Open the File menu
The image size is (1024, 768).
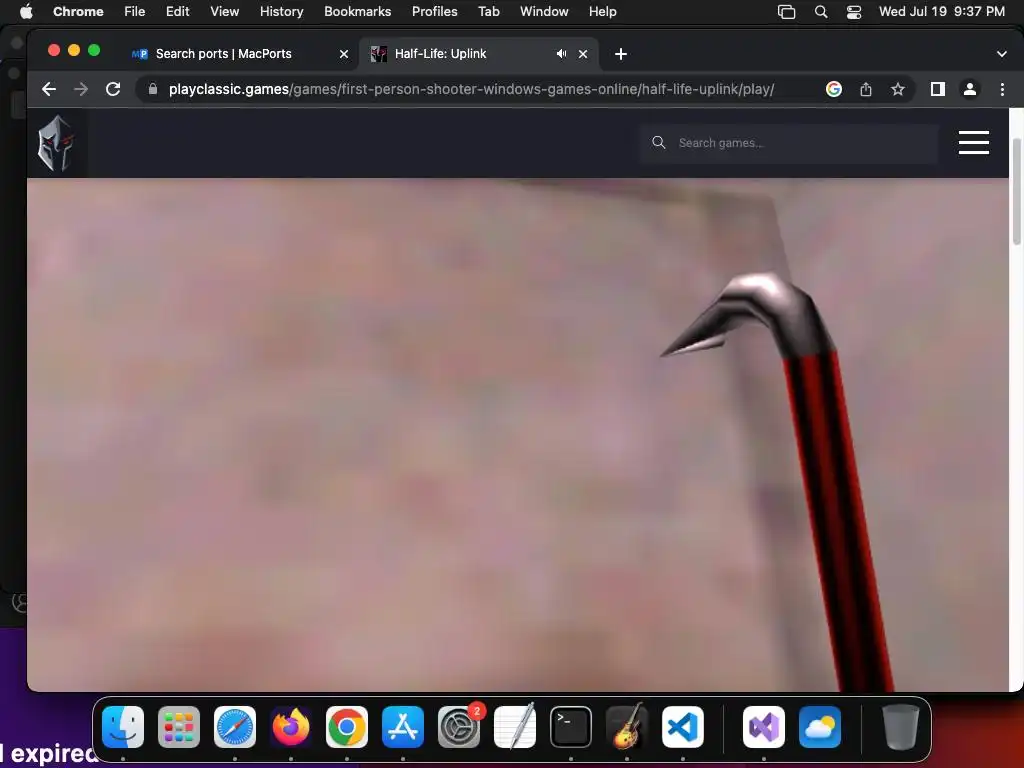(x=135, y=12)
